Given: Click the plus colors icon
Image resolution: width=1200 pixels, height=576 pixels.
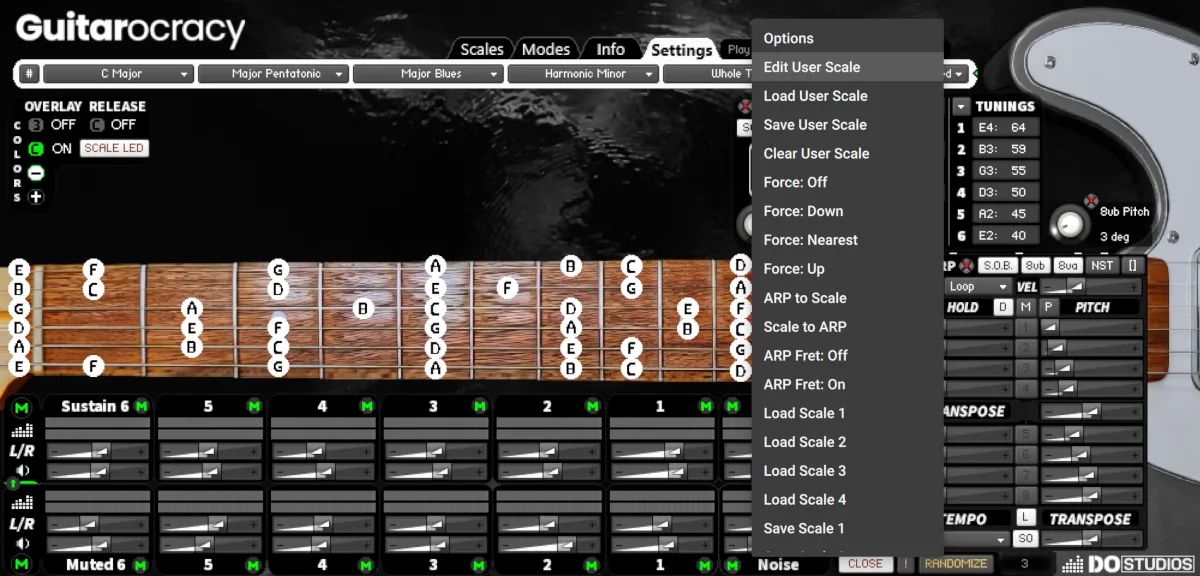Looking at the screenshot, I should [x=36, y=197].
